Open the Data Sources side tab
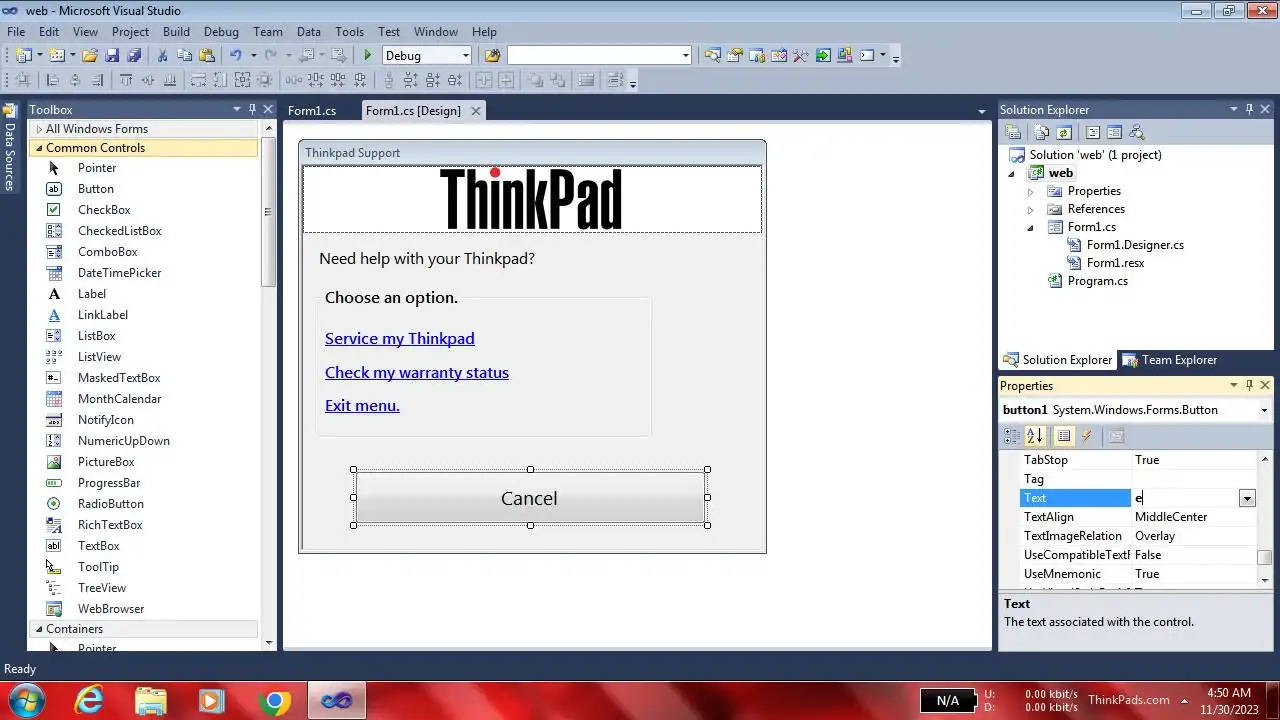 10,147
